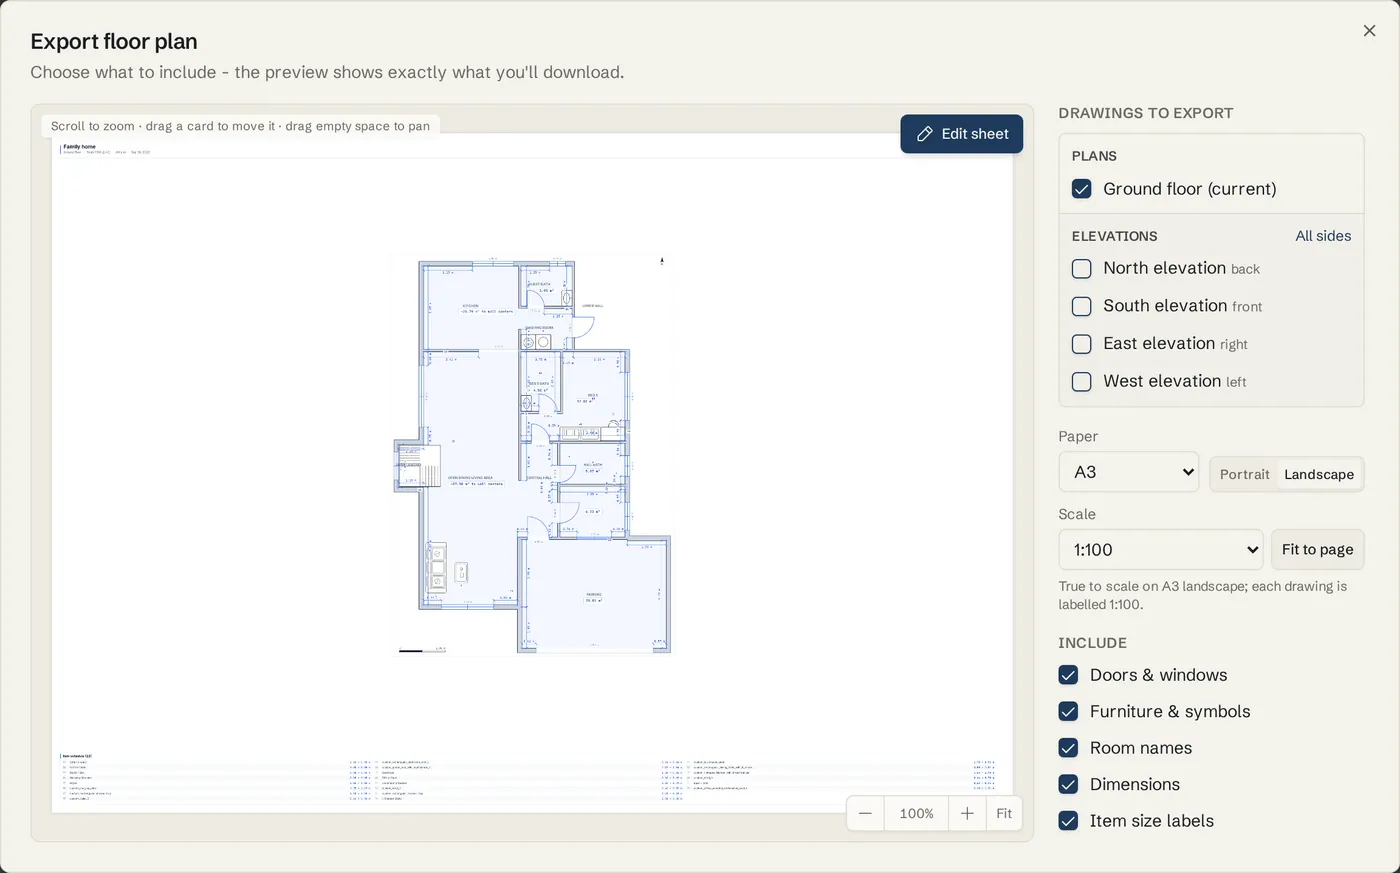Reset preview zoom with Fit button

(x=1004, y=814)
